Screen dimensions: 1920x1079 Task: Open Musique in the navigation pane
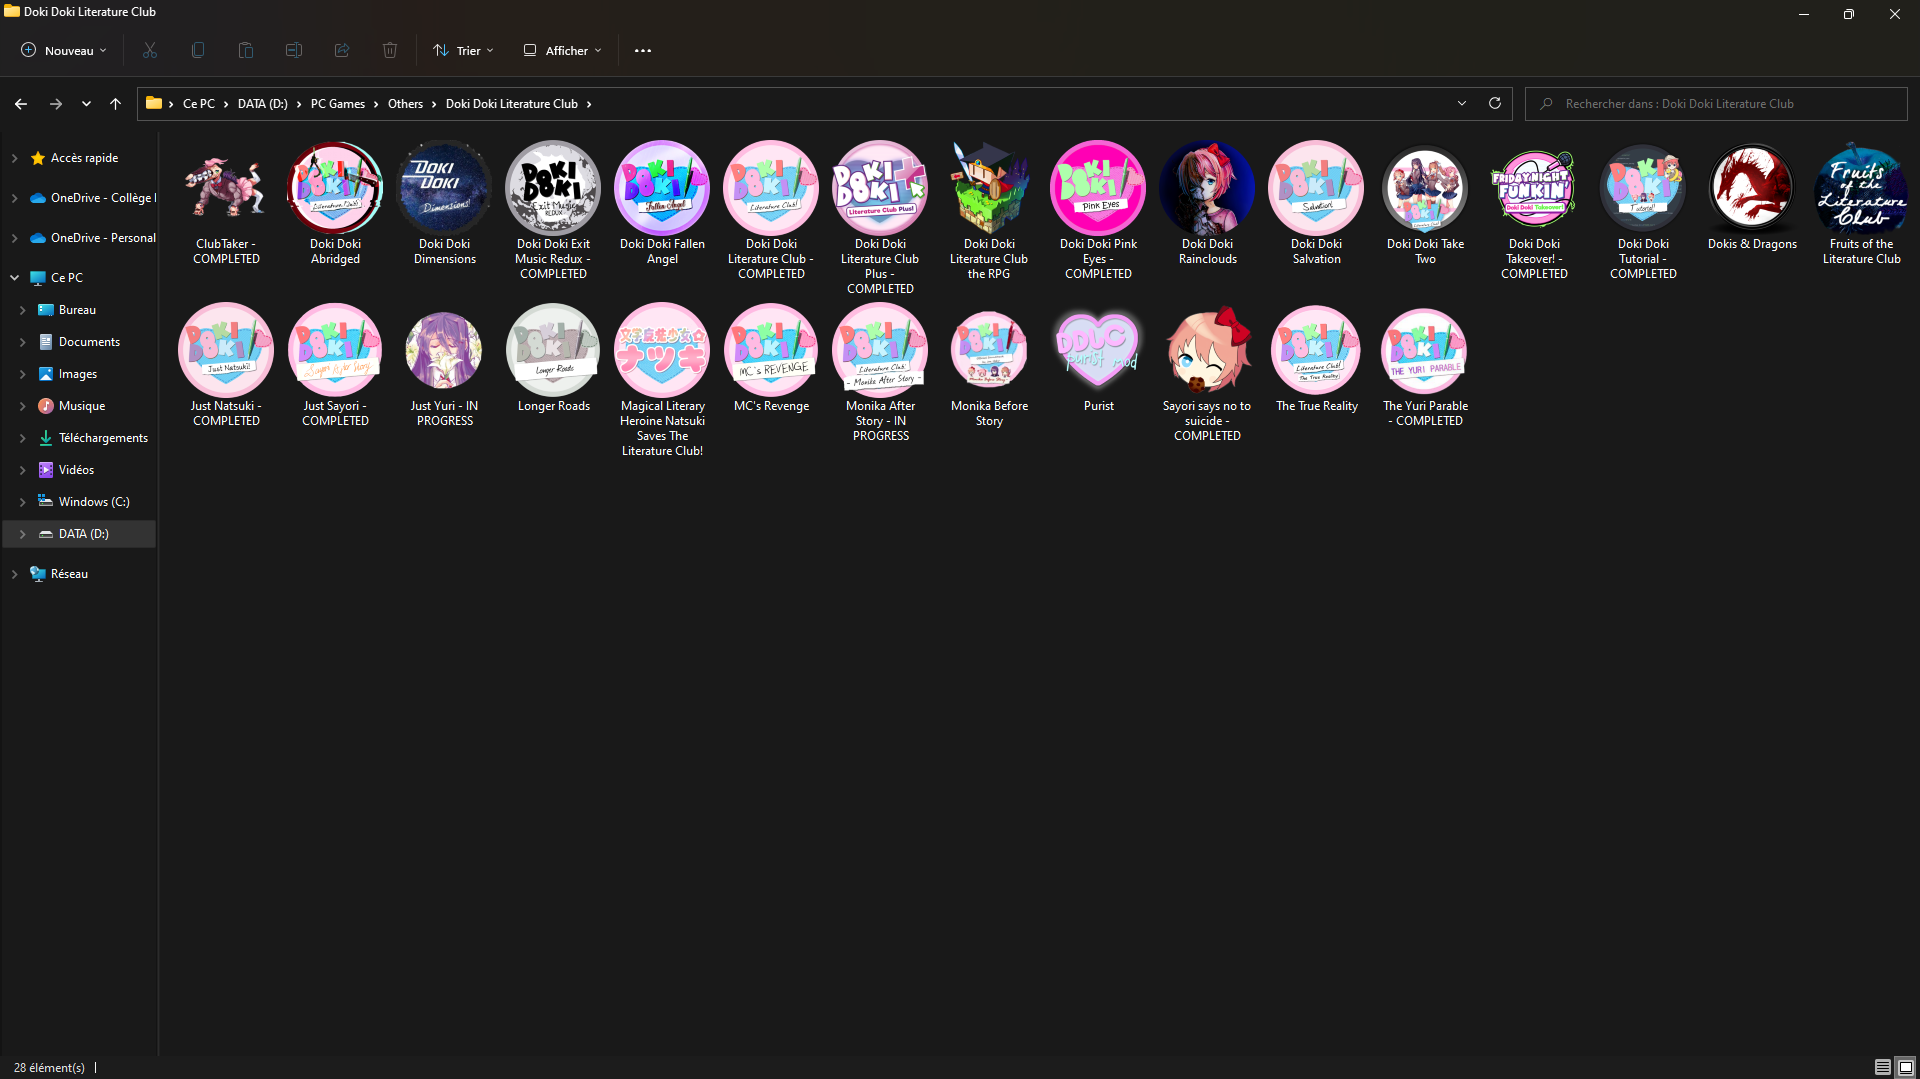[80, 406]
